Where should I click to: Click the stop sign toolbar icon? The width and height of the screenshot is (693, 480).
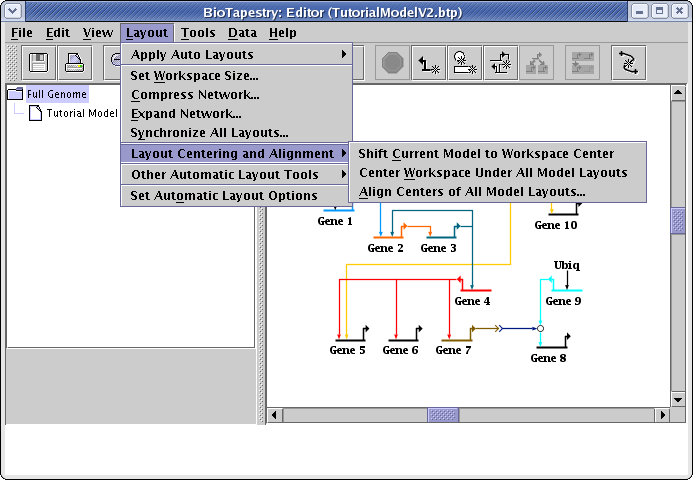pos(392,64)
